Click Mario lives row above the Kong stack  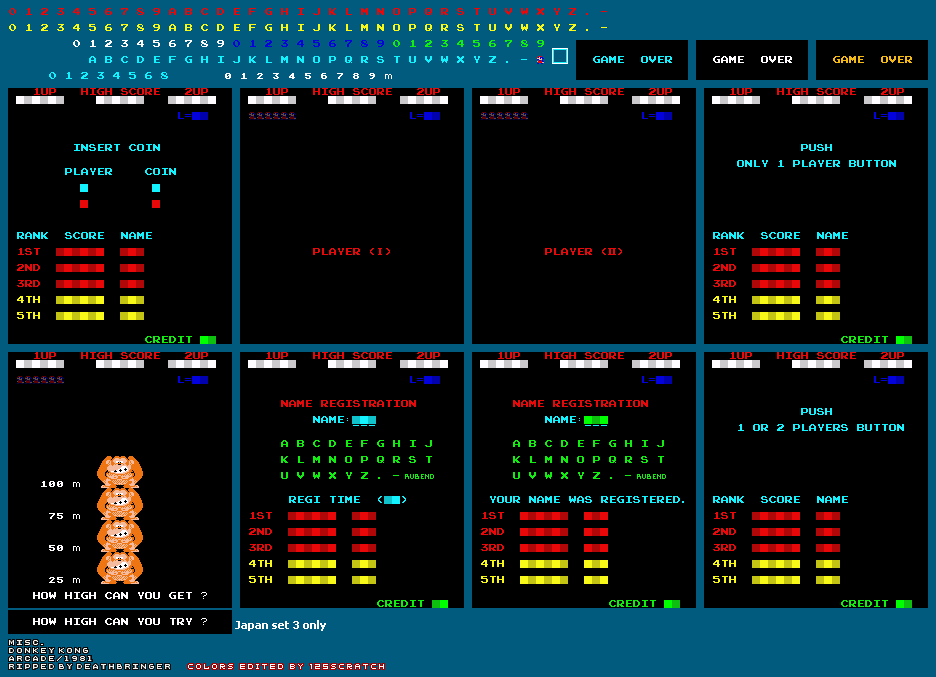coord(40,380)
